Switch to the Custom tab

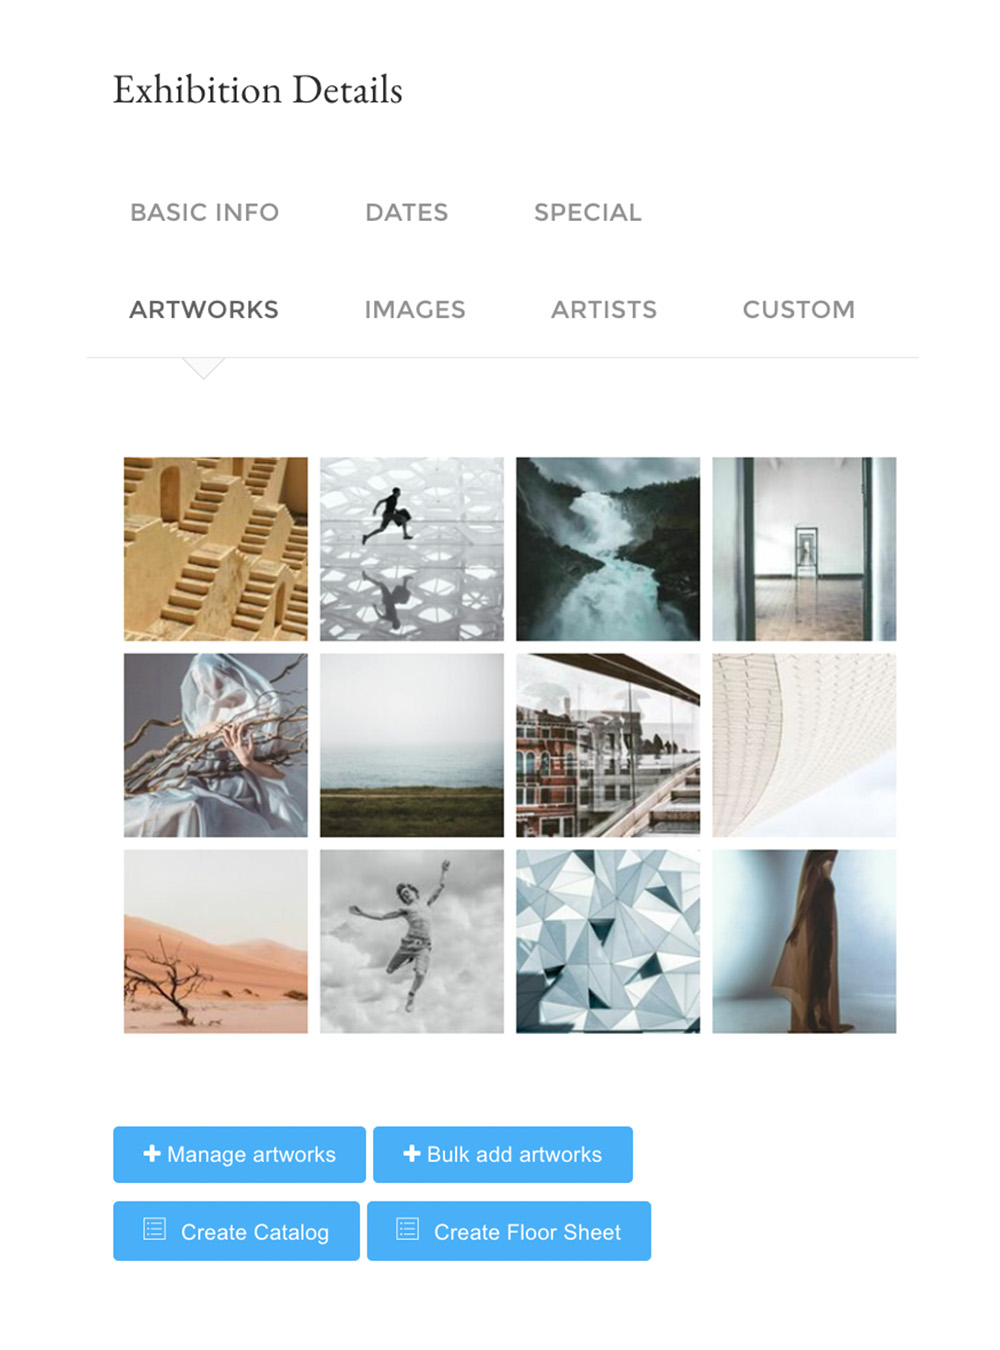tap(798, 309)
